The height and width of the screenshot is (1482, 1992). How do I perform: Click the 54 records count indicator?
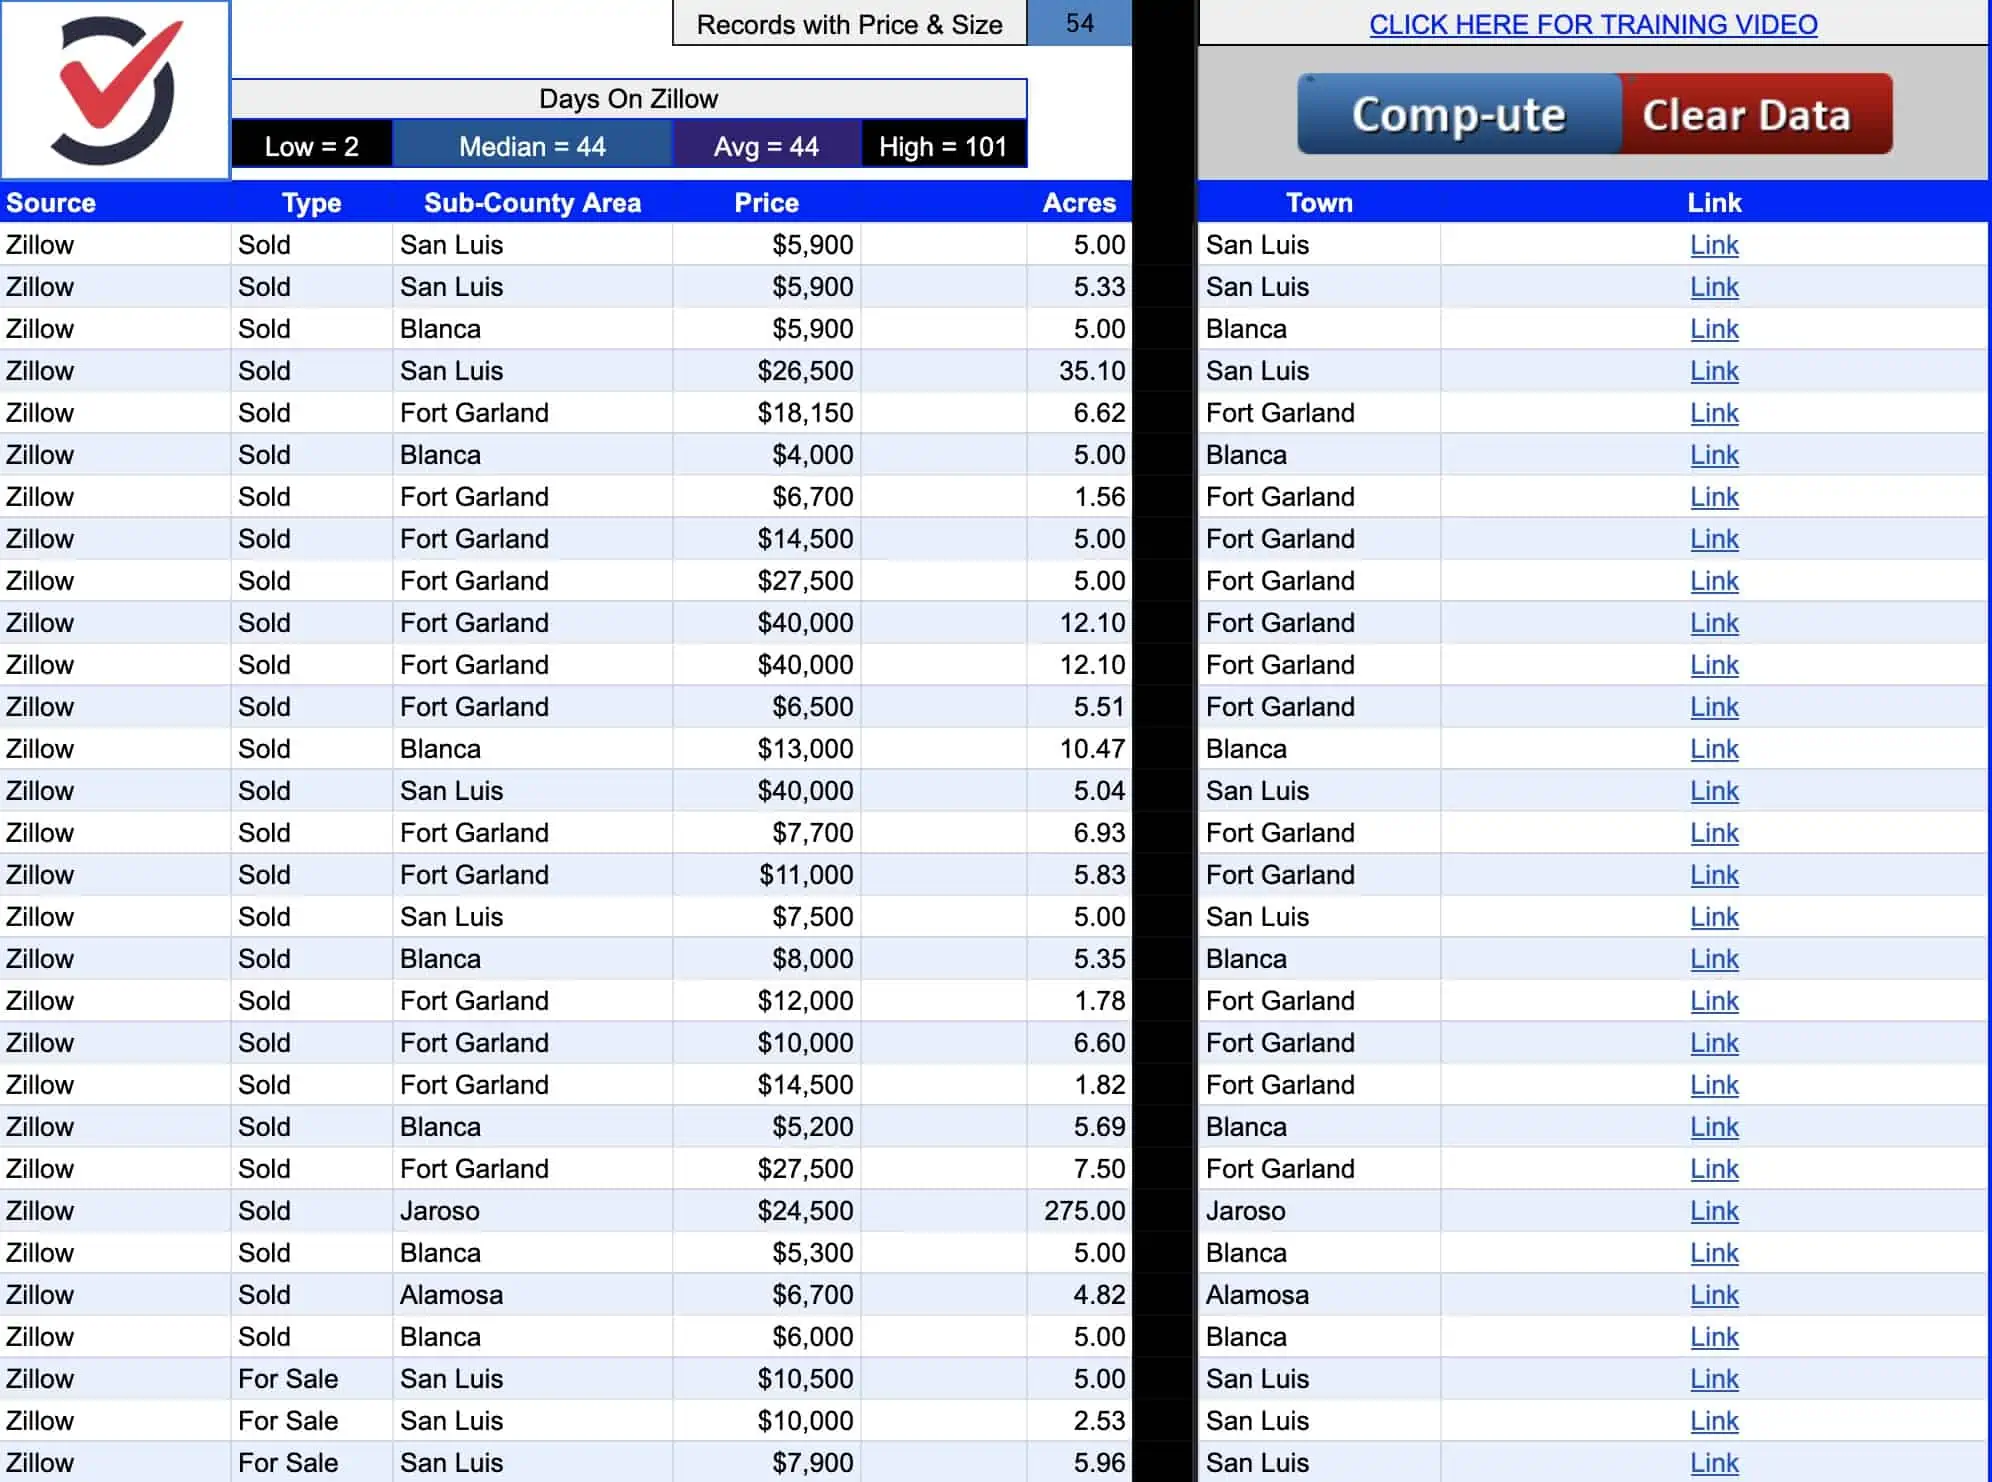(1078, 23)
